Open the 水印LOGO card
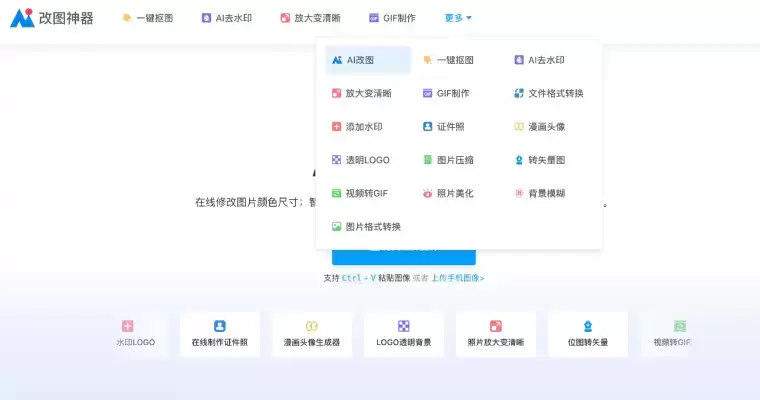This screenshot has height=400, width=760. click(x=136, y=335)
